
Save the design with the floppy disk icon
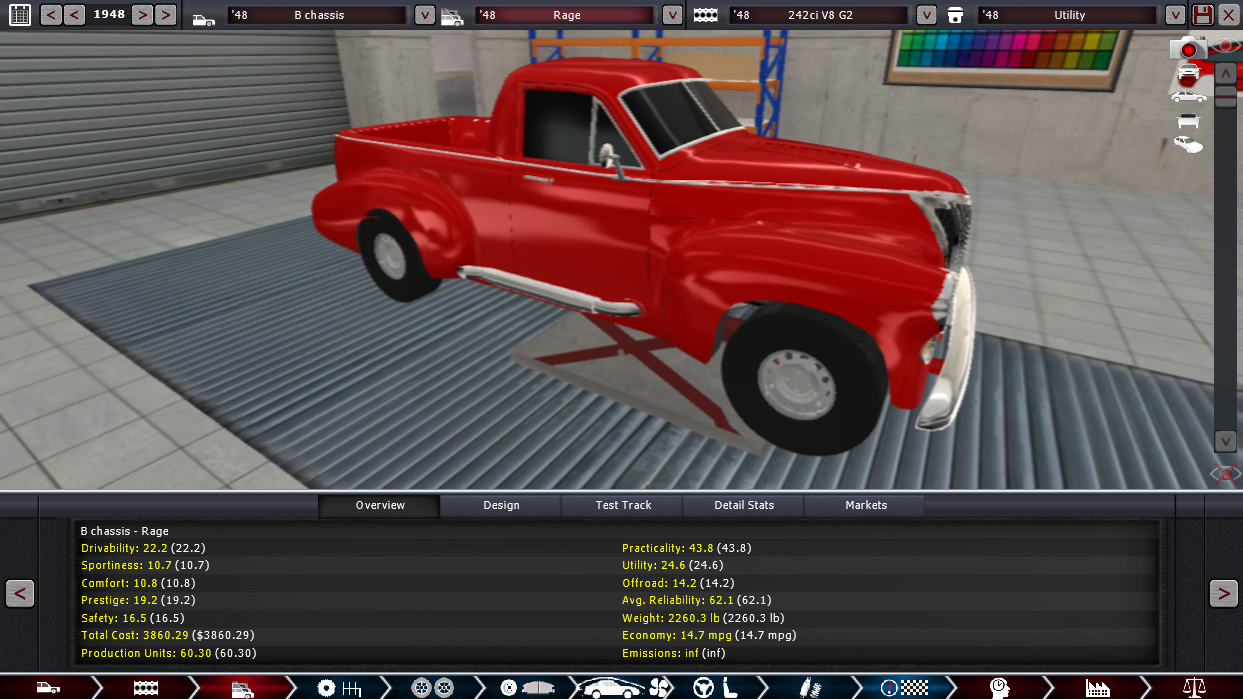click(x=1202, y=15)
